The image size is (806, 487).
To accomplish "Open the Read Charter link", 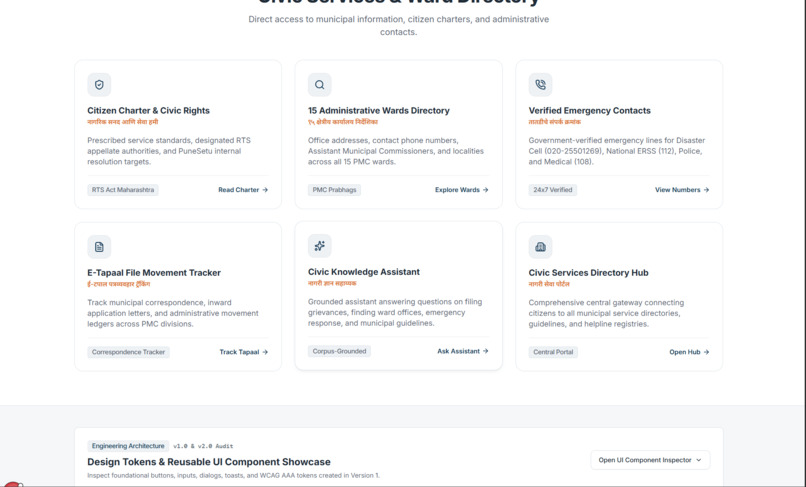I will pos(243,190).
